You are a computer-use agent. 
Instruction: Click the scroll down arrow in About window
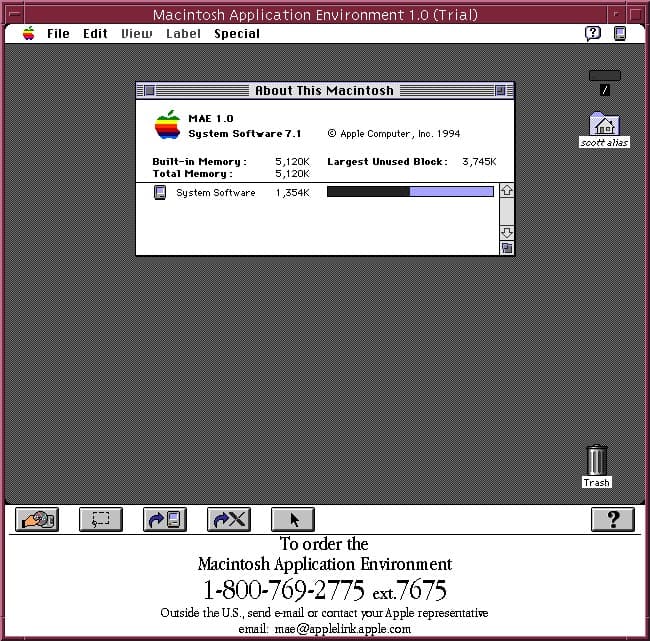pos(507,232)
